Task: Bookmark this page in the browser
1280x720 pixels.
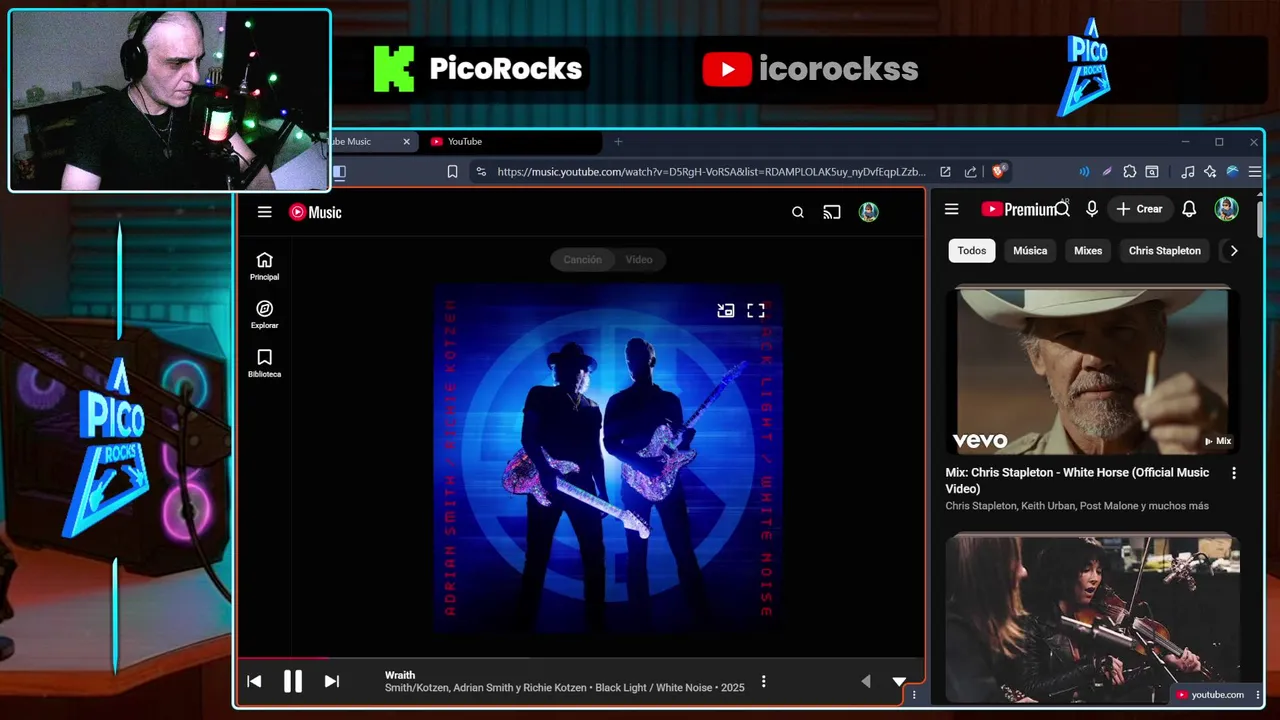Action: tap(452, 172)
